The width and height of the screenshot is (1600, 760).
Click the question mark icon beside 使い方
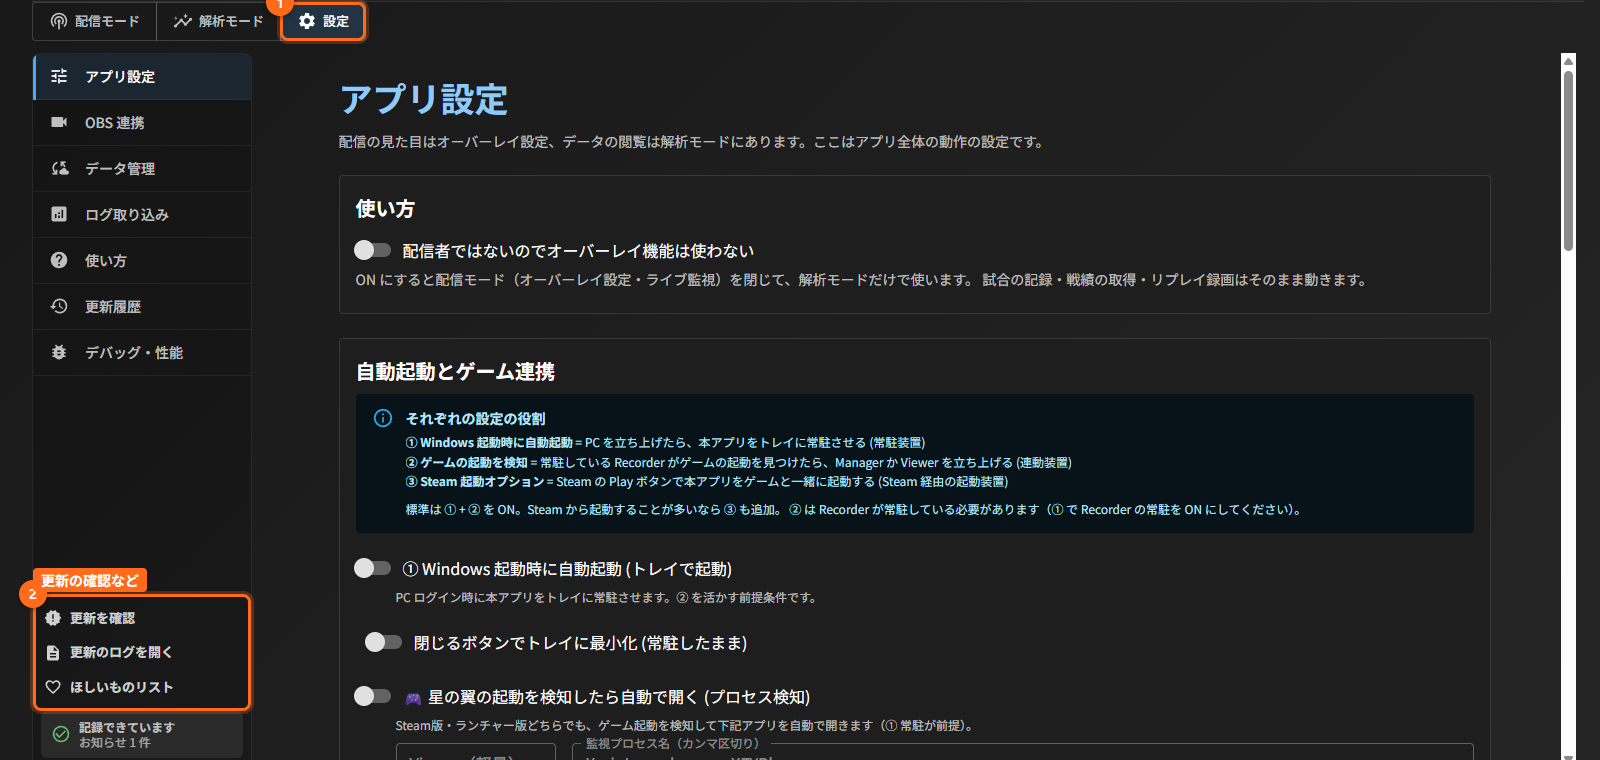(59, 260)
